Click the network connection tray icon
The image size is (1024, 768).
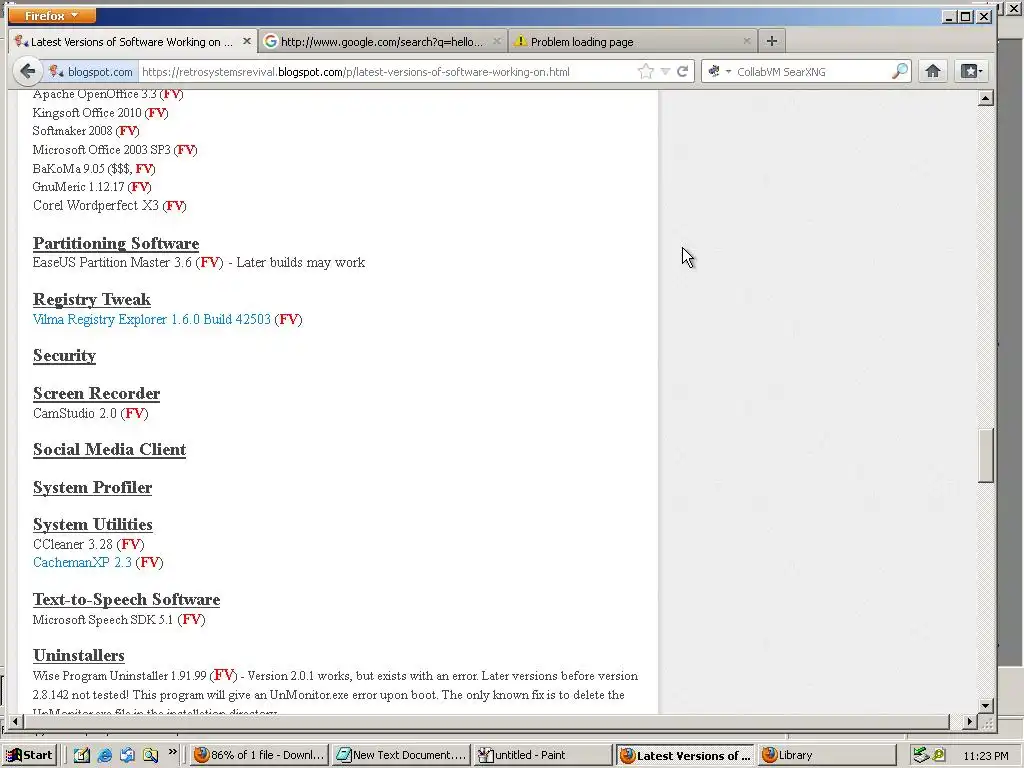[x=921, y=755]
